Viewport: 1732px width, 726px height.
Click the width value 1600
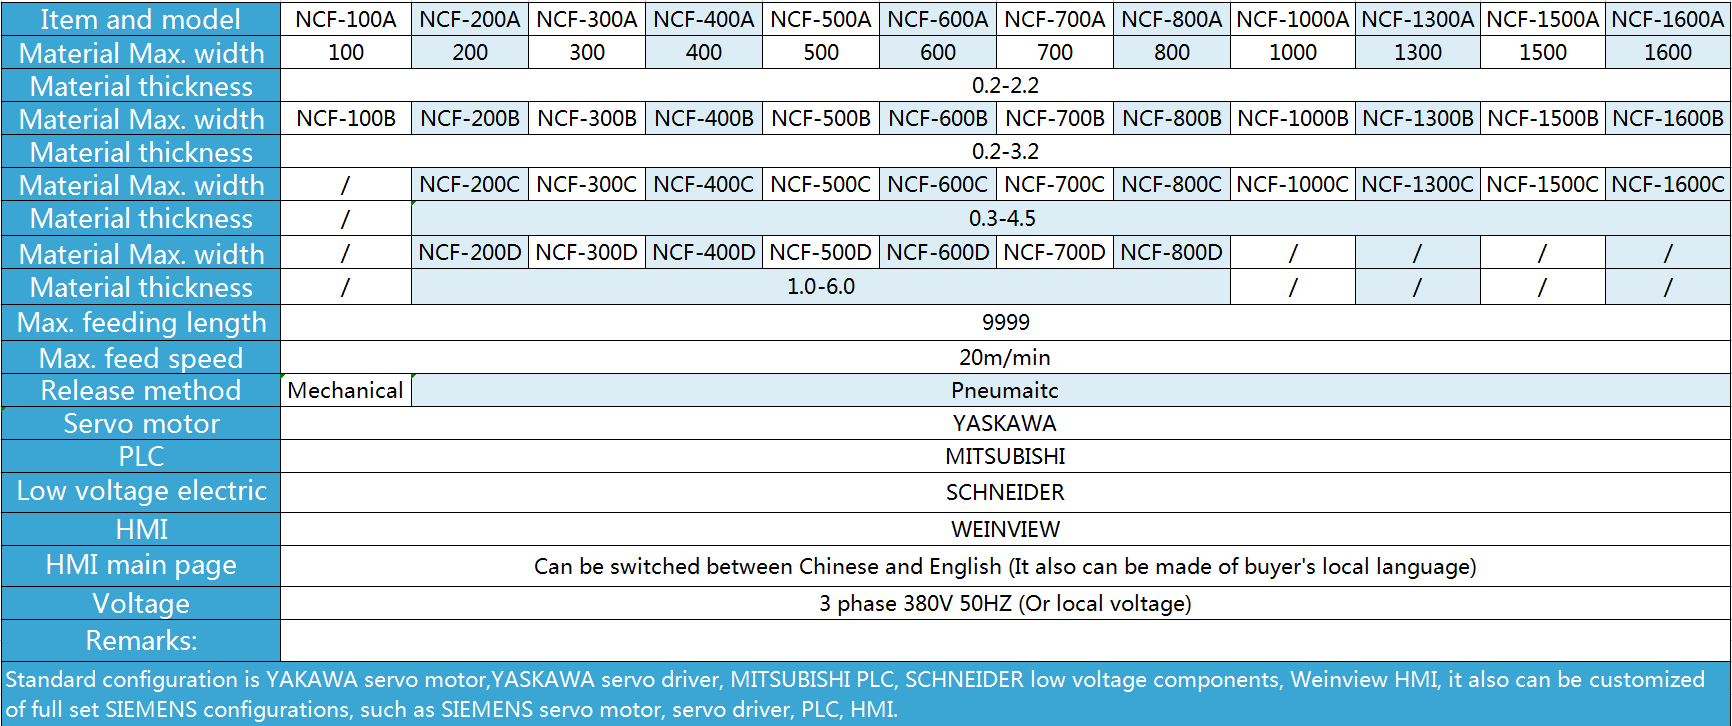pyautogui.click(x=1668, y=52)
